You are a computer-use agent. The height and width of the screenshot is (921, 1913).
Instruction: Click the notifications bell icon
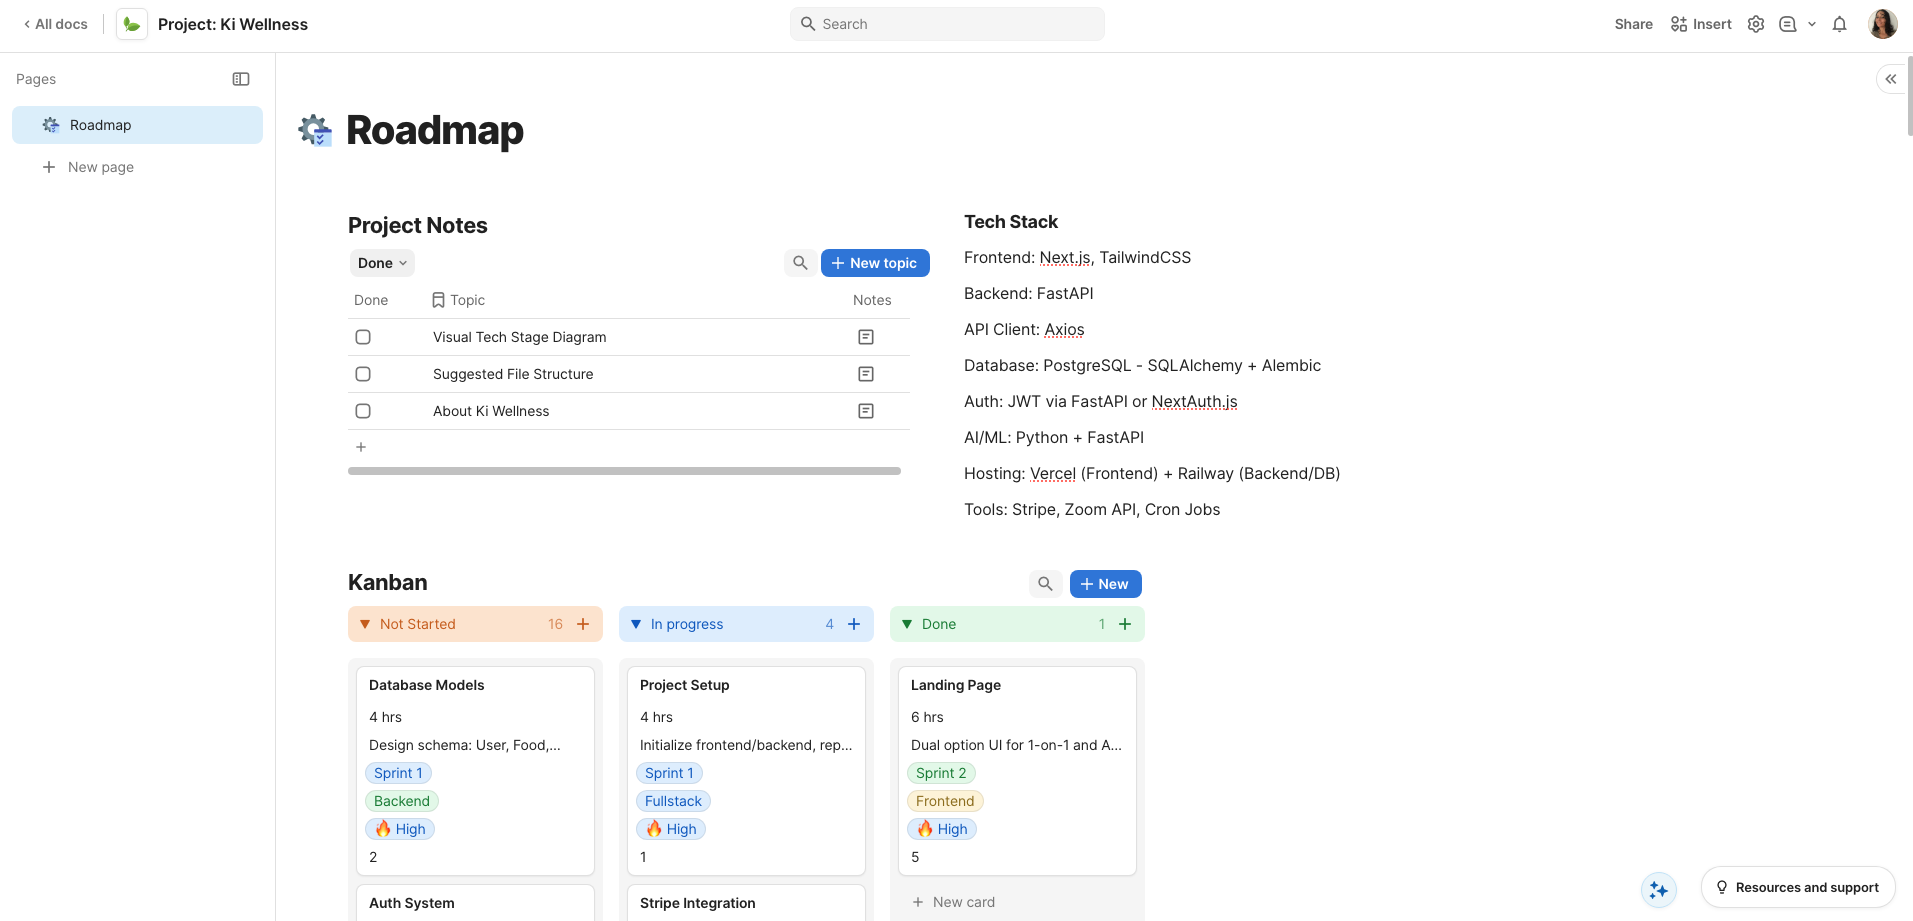[1840, 23]
